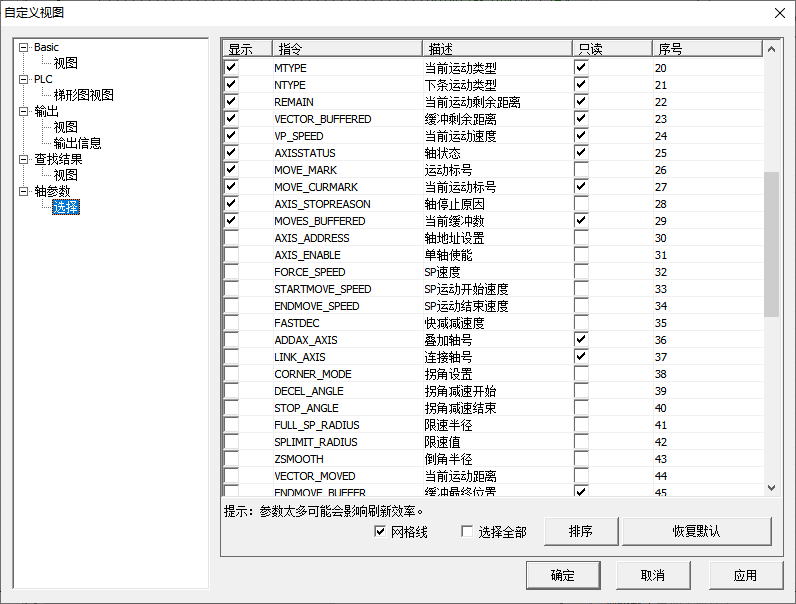Enable display for FORCE_SPEED row
The height and width of the screenshot is (604, 796).
(x=231, y=272)
